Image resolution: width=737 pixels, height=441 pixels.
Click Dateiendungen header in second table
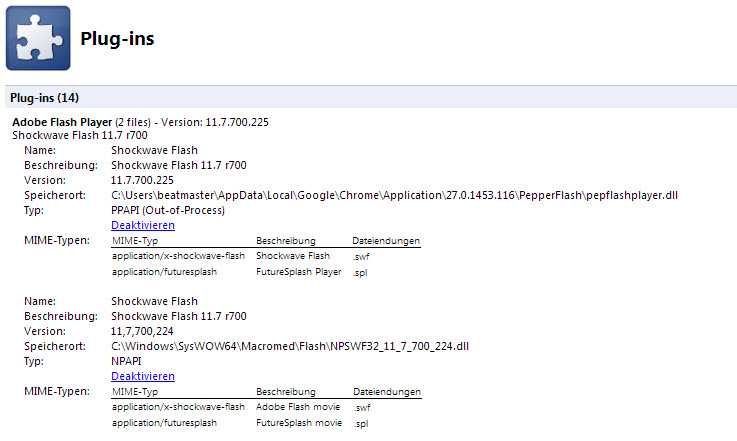[387, 392]
